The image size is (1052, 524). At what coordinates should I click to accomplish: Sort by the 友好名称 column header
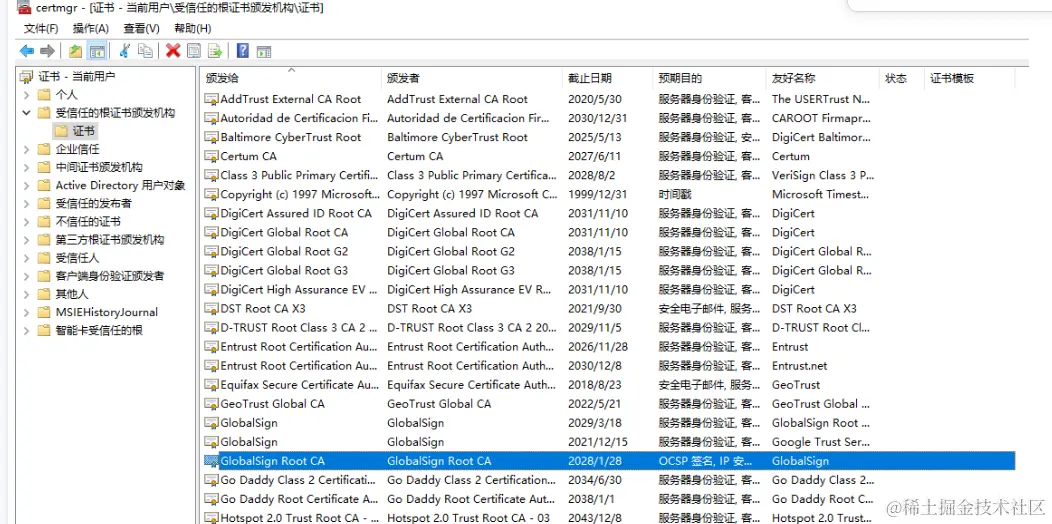[x=823, y=78]
